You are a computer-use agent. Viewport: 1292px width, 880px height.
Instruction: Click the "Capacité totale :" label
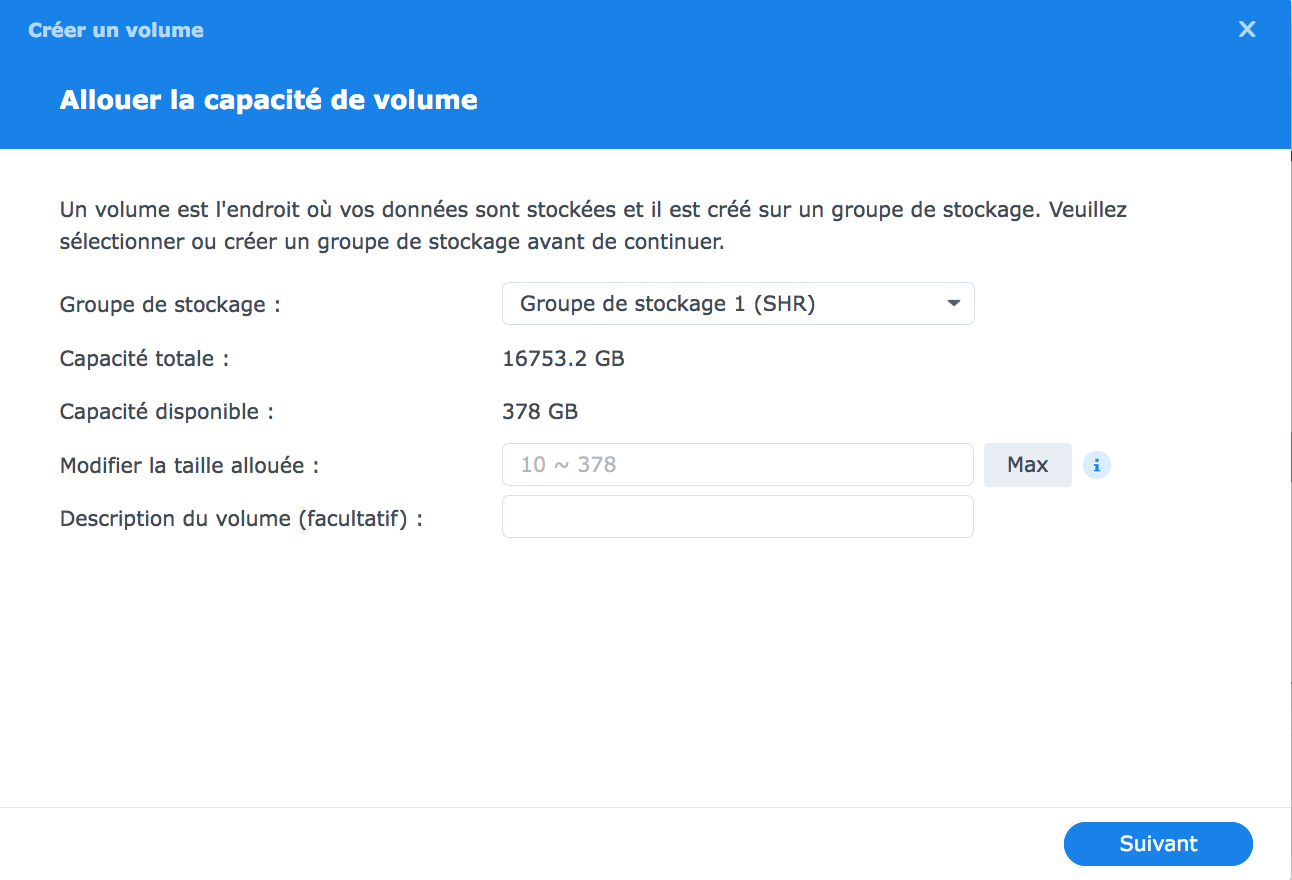(144, 359)
